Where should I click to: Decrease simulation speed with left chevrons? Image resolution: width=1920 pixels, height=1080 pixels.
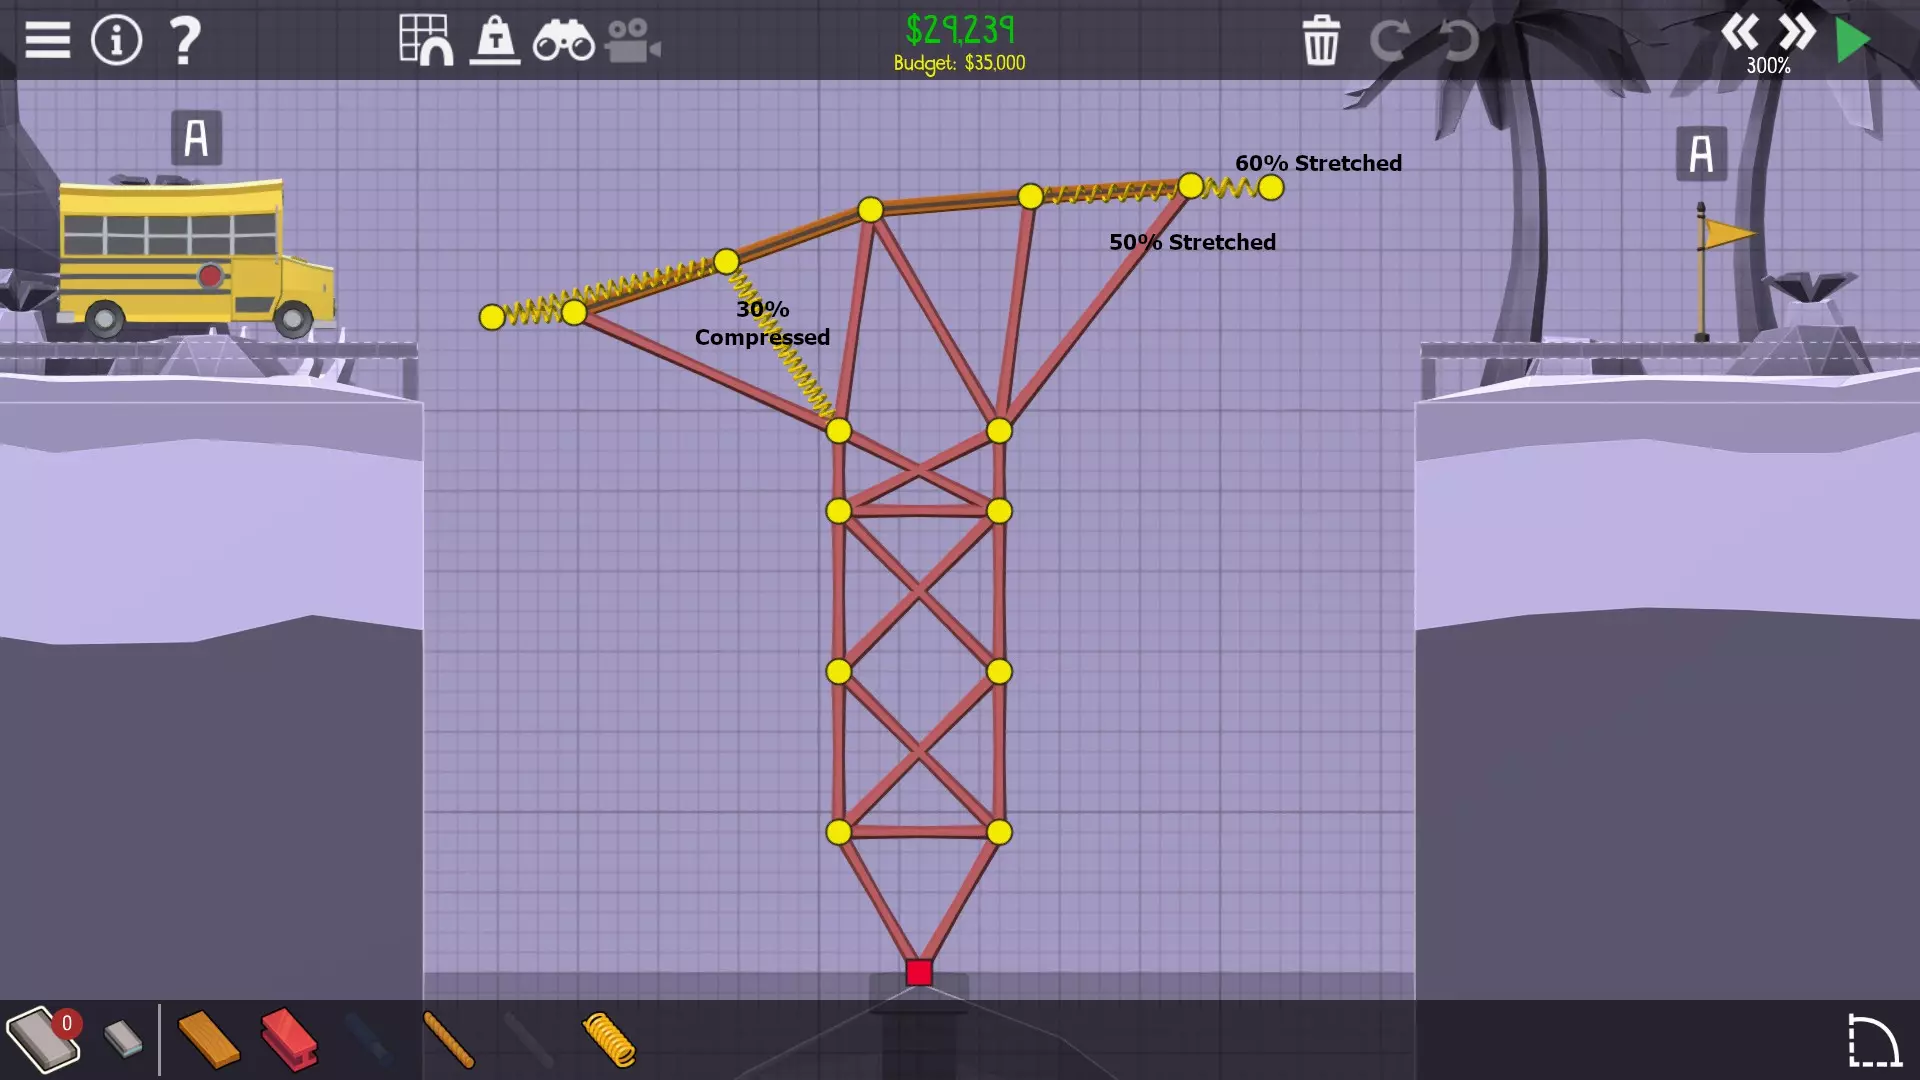coord(1740,33)
